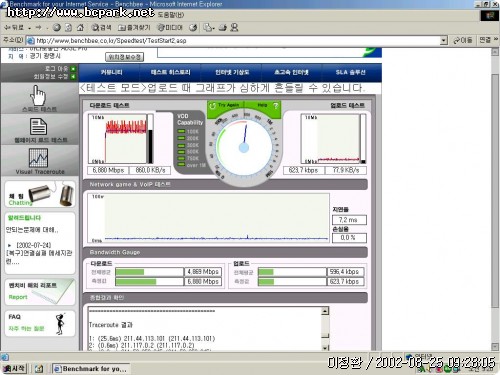Screen dimensions: 500x375
Task: Open the Visual Traceroute chart icon
Action: (x=39, y=158)
